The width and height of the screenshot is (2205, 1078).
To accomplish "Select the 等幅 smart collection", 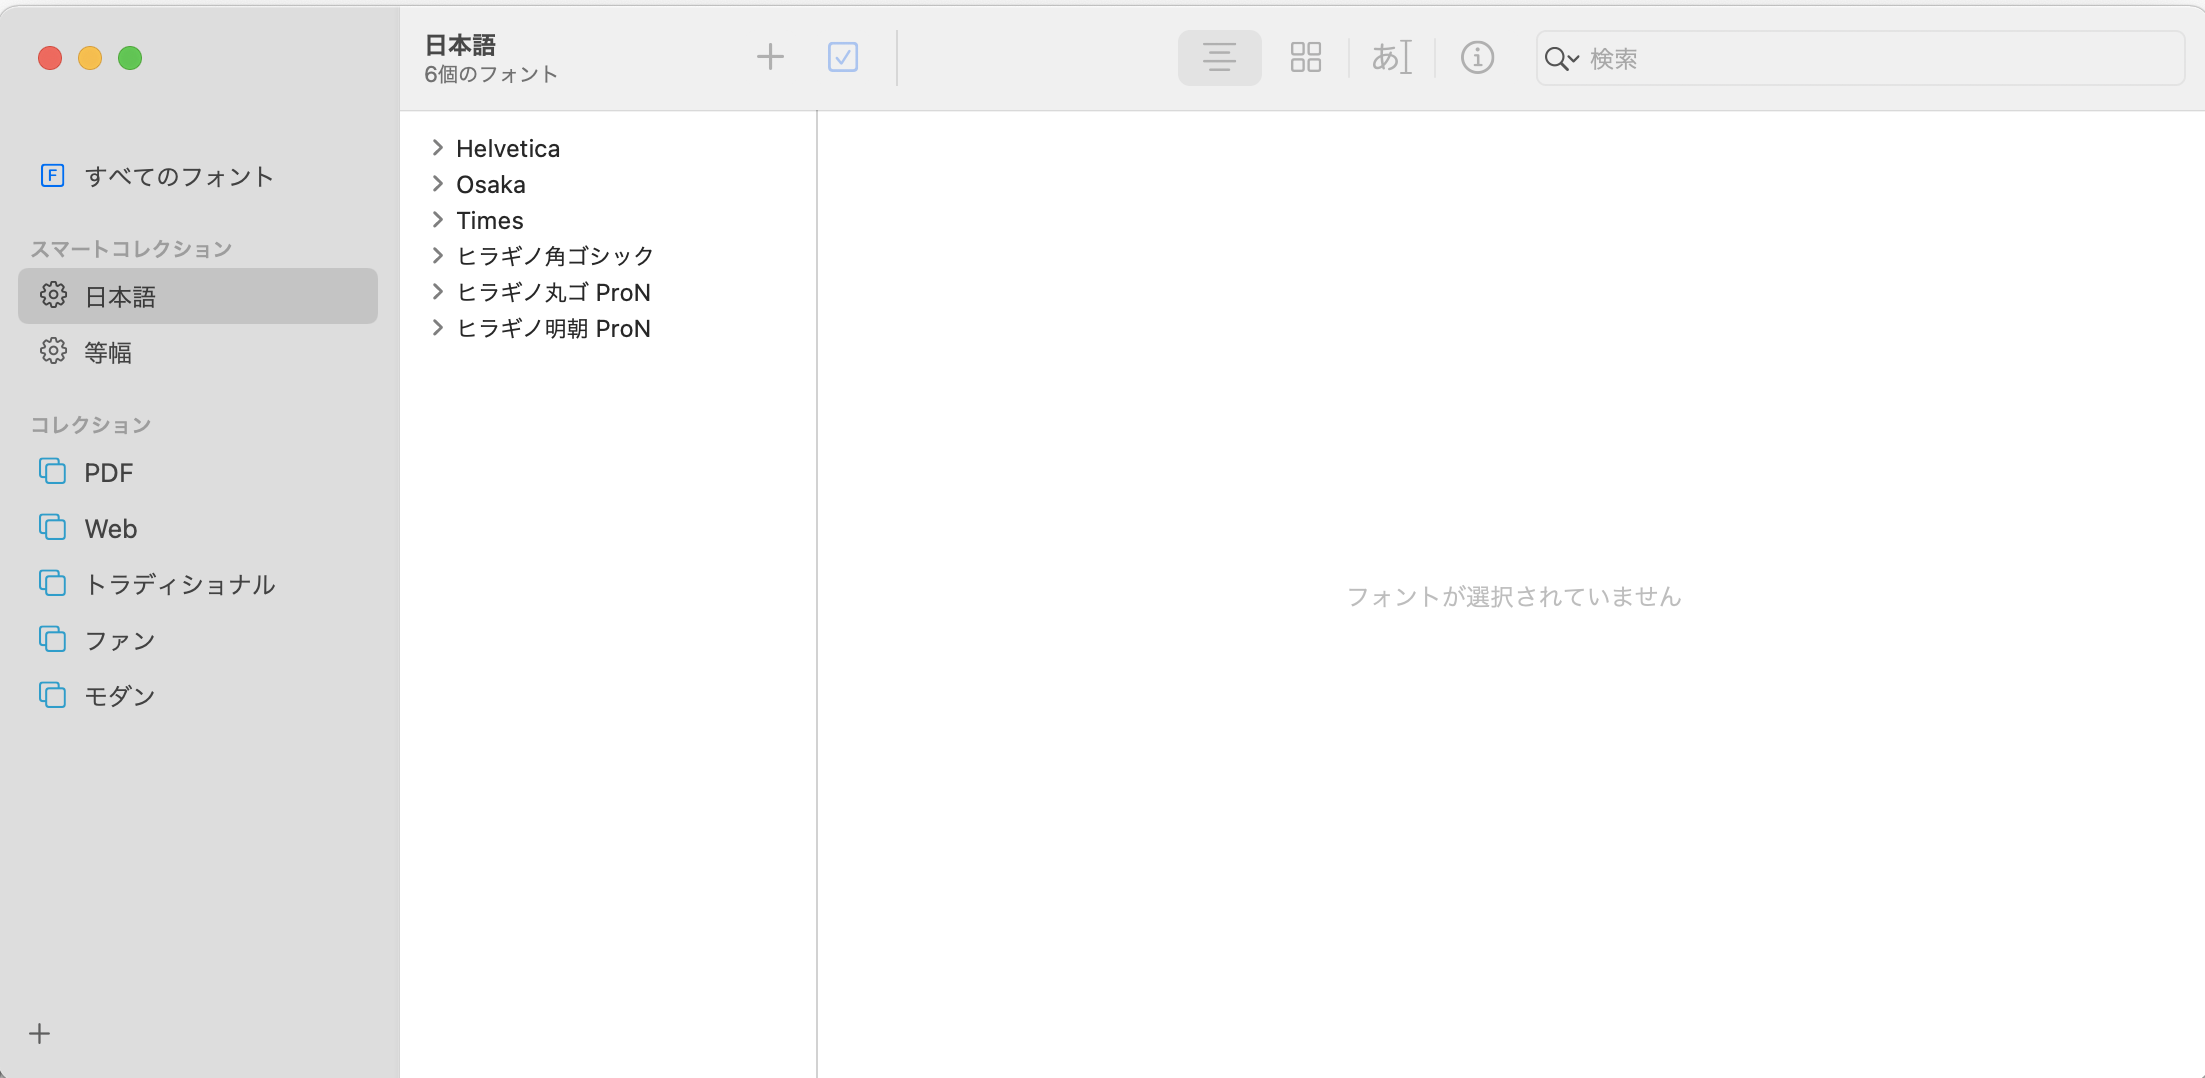I will point(108,352).
